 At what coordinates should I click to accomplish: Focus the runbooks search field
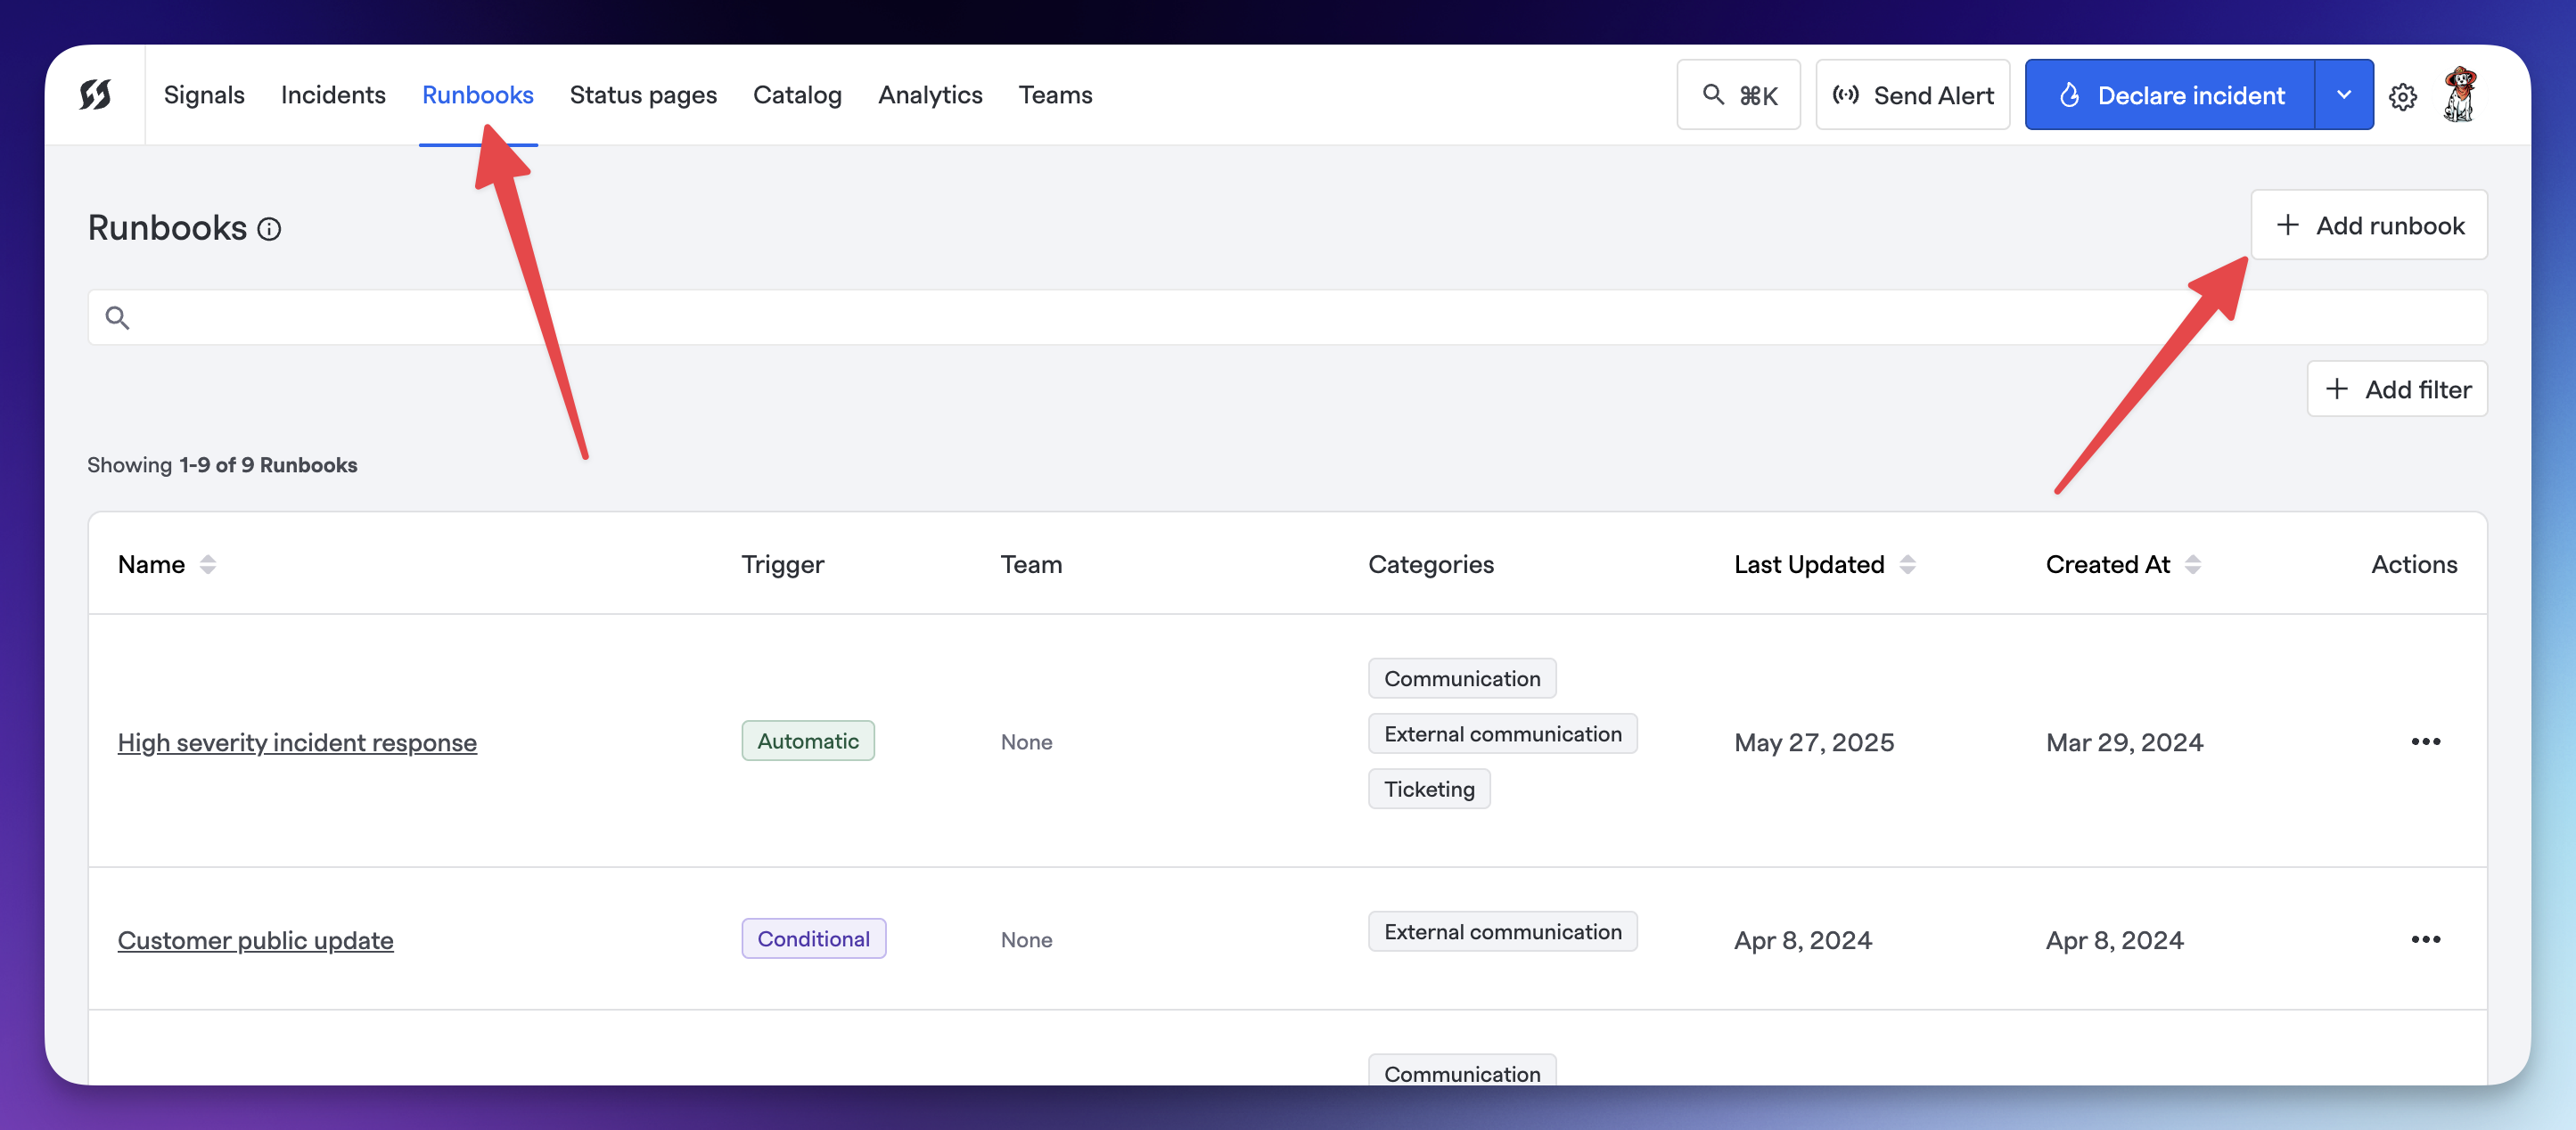(x=1287, y=318)
